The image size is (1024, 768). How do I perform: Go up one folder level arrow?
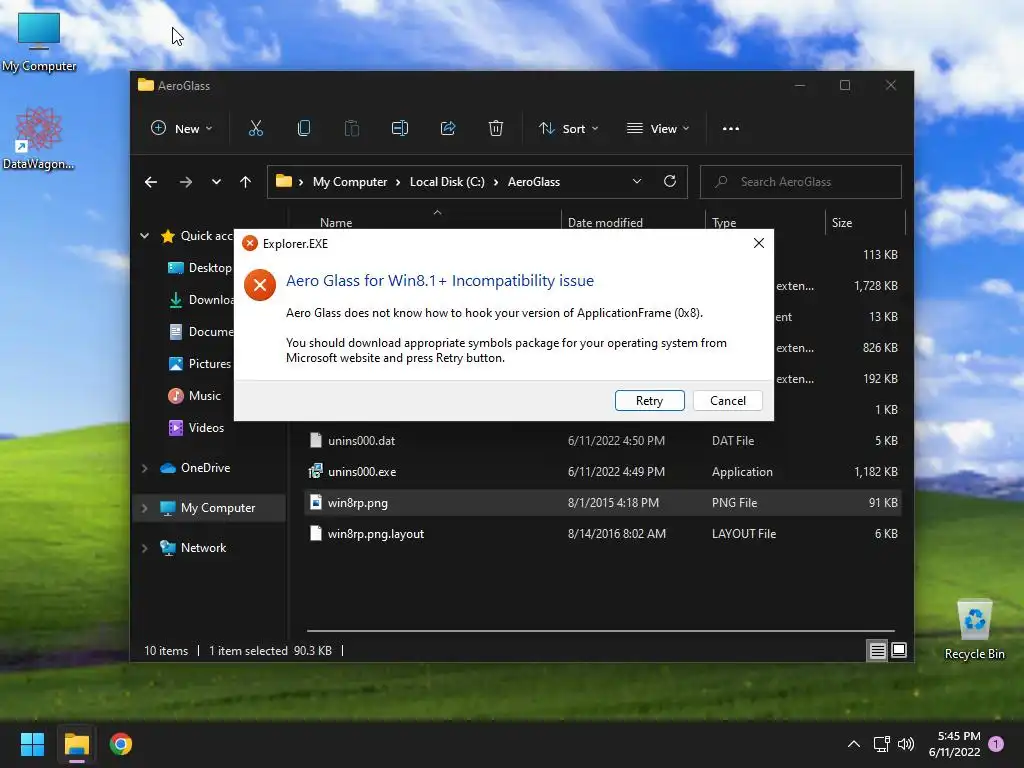coord(246,182)
